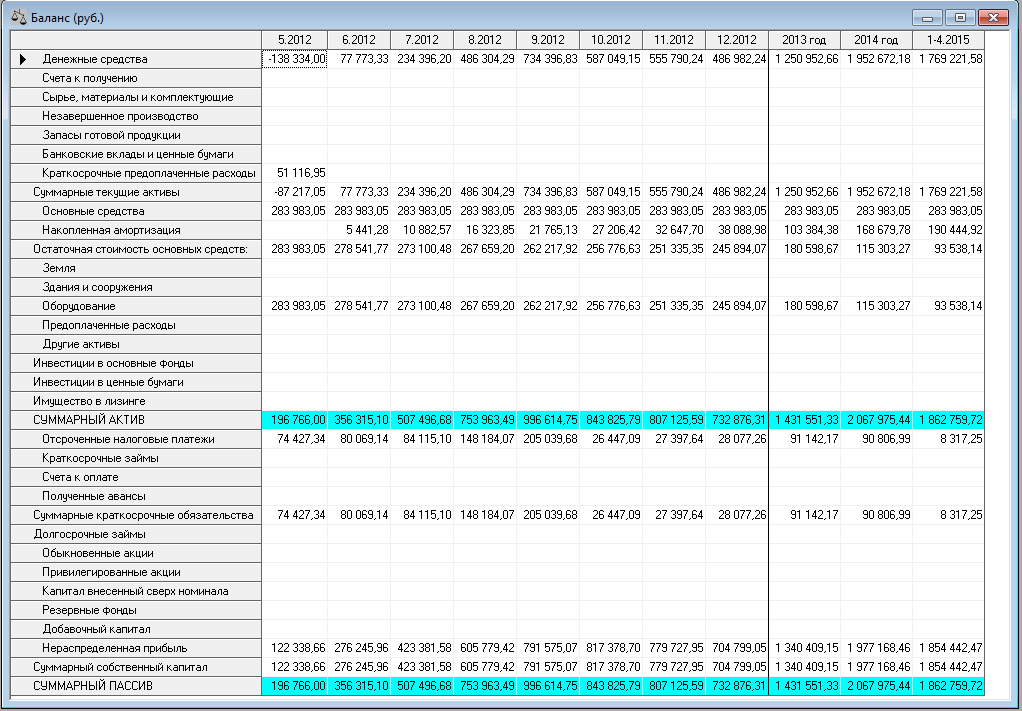Image resolution: width=1022 pixels, height=711 pixels.
Task: Select the Предоплаченные расходы row
Action: pos(136,325)
